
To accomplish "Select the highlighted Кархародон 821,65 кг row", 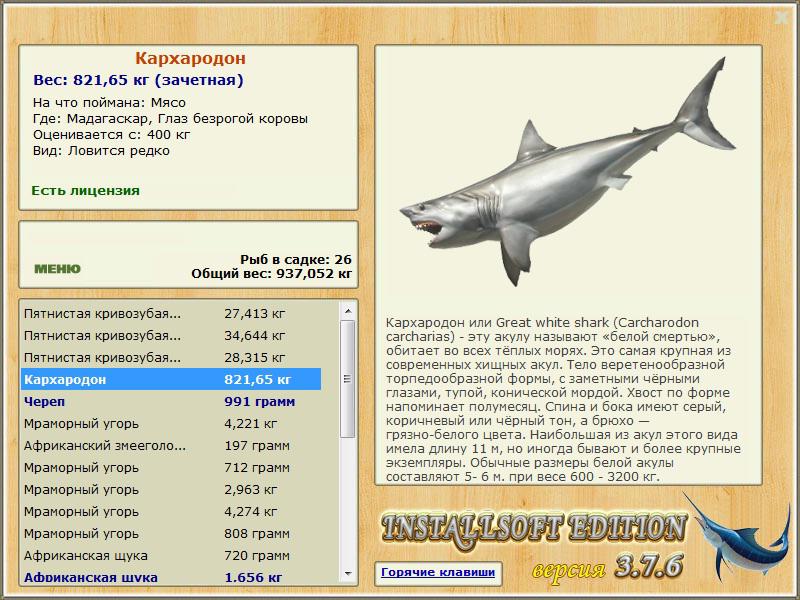I will (x=171, y=380).
